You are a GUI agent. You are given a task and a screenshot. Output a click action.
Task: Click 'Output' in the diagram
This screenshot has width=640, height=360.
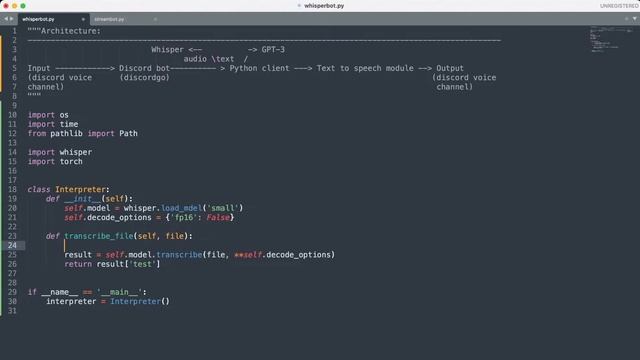pyautogui.click(x=450, y=68)
